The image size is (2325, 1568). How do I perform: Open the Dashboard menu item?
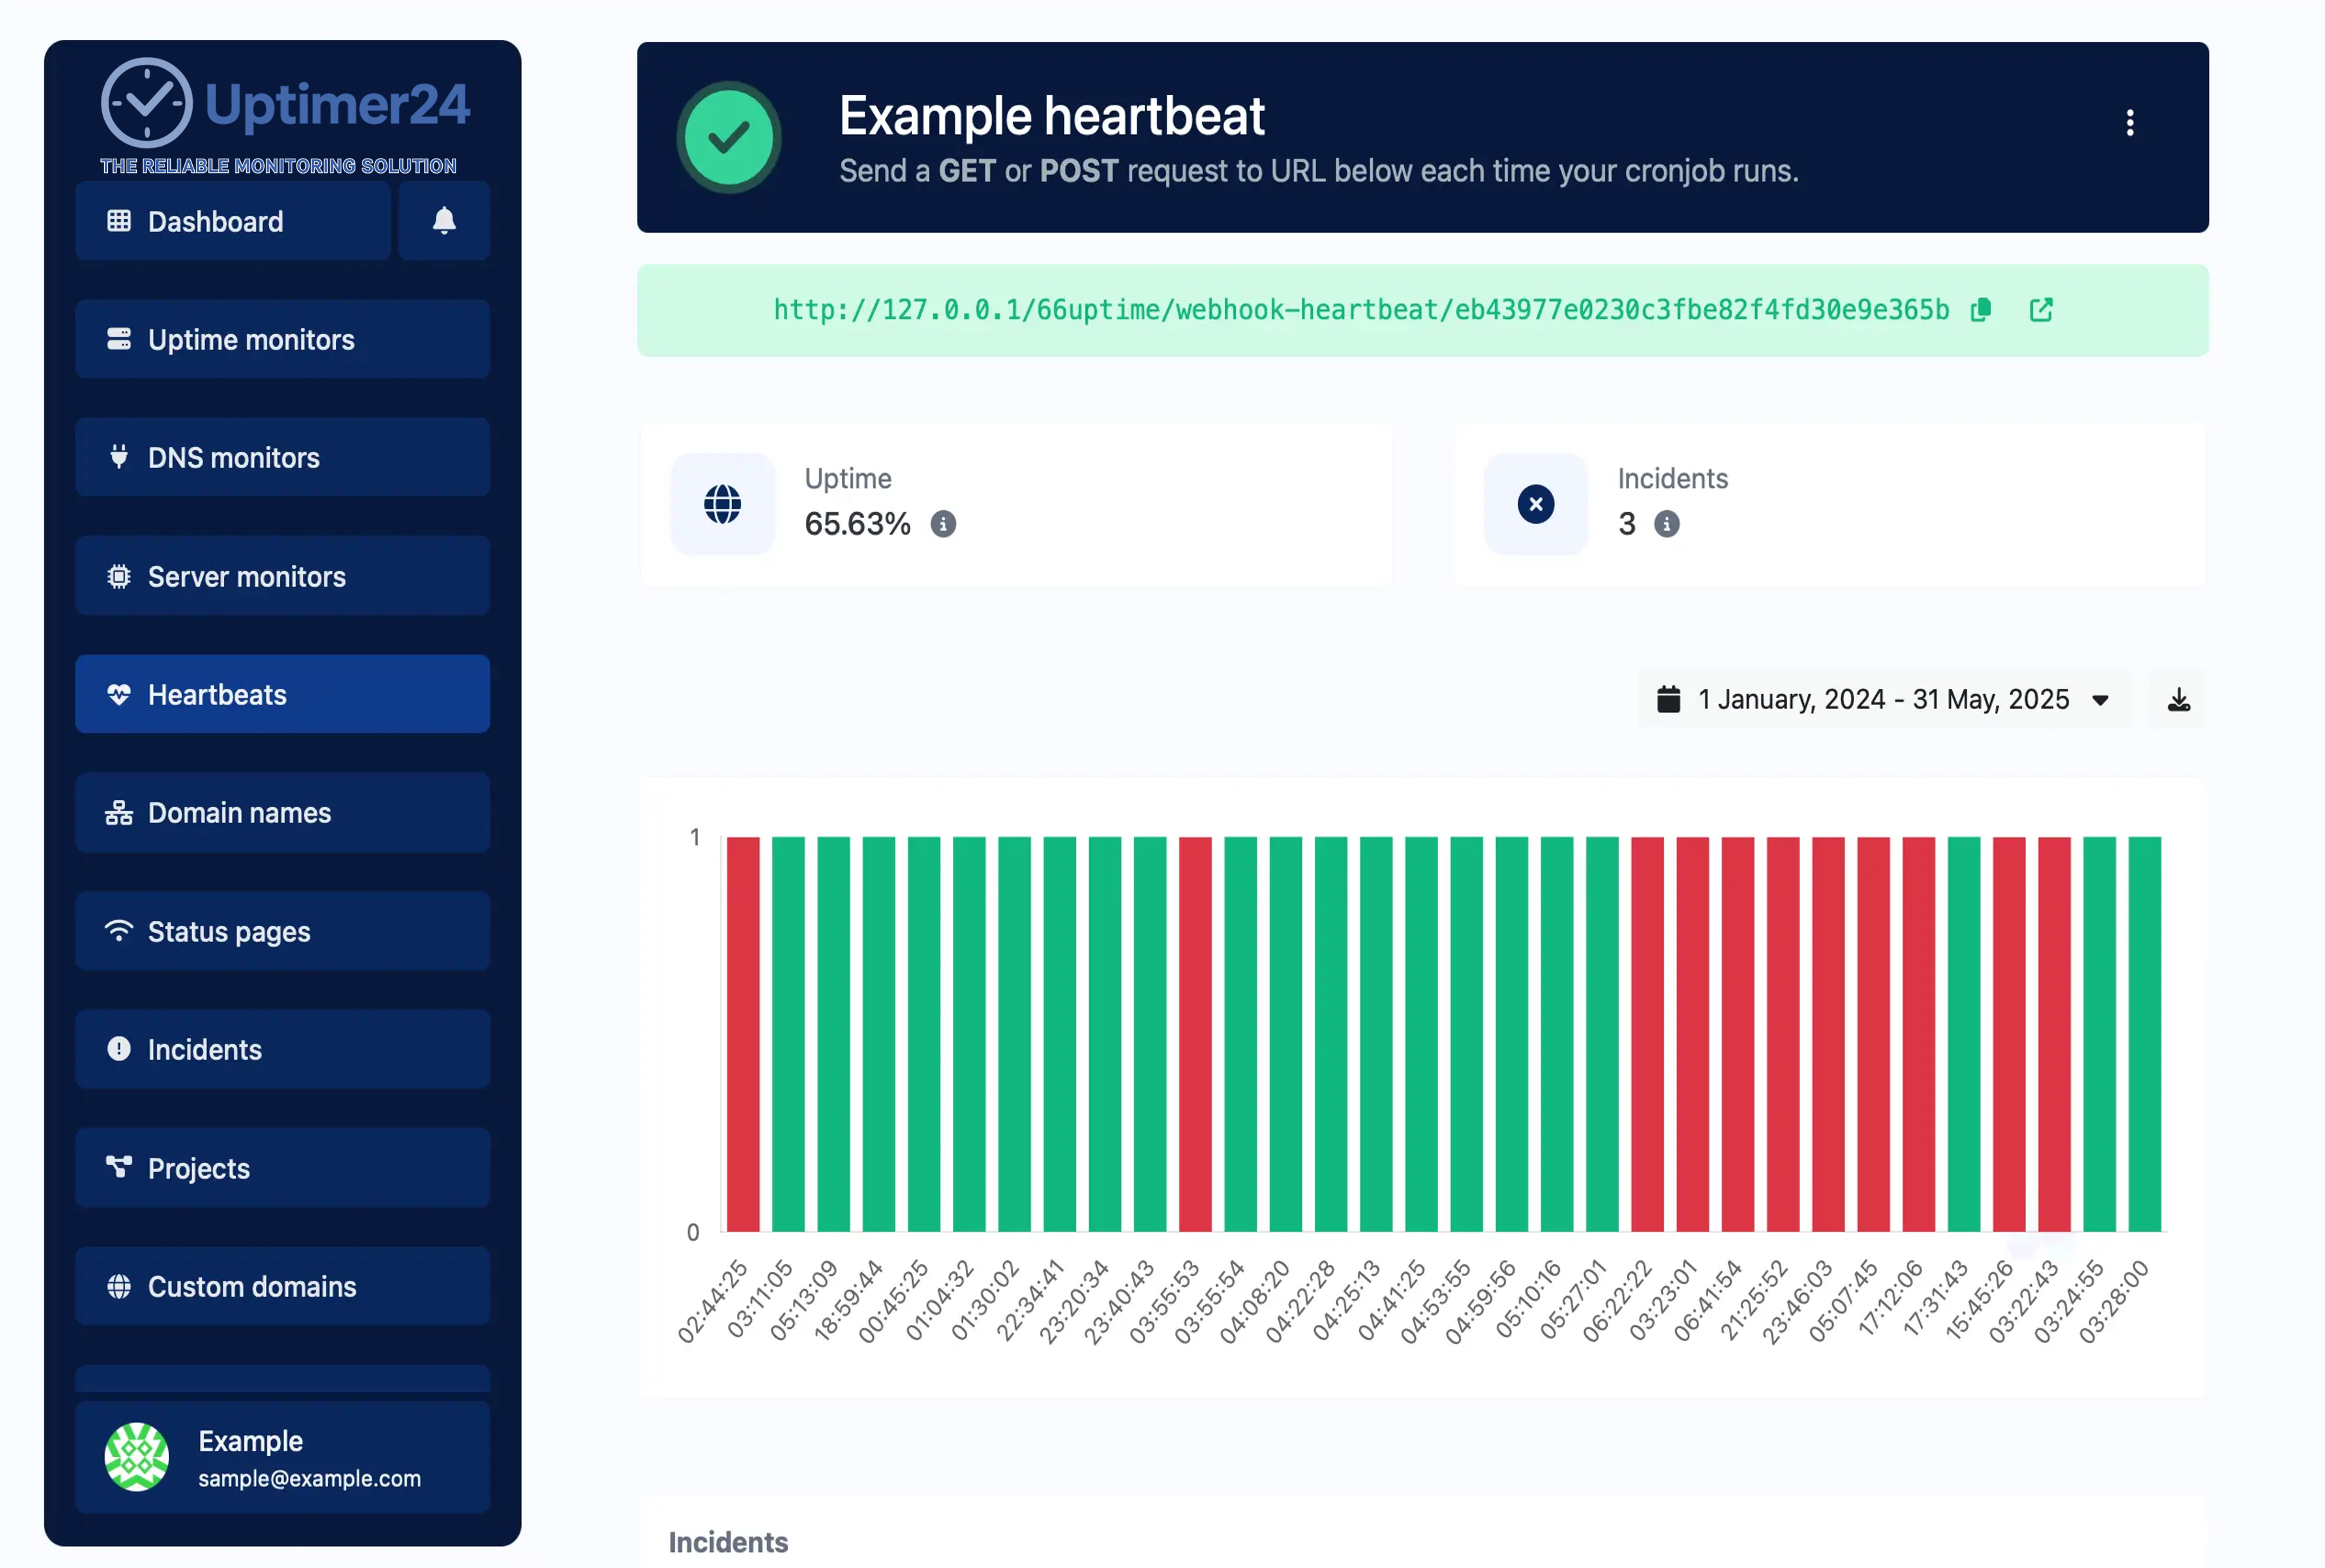coord(232,221)
